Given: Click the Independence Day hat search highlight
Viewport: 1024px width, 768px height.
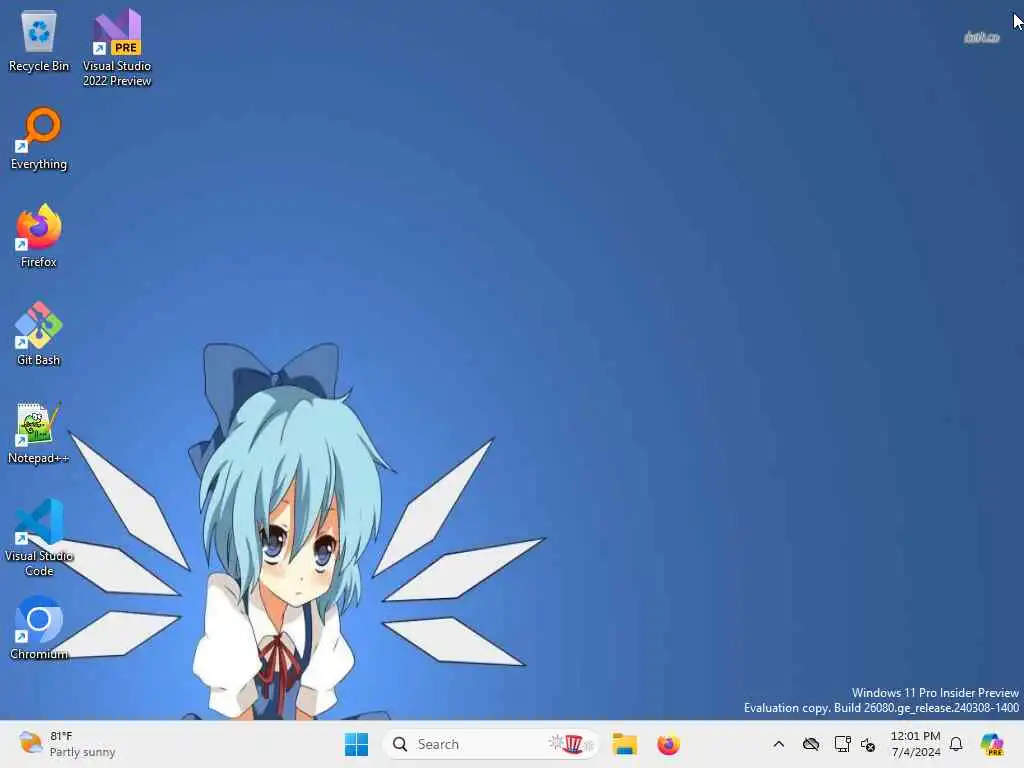Looking at the screenshot, I should tap(572, 744).
